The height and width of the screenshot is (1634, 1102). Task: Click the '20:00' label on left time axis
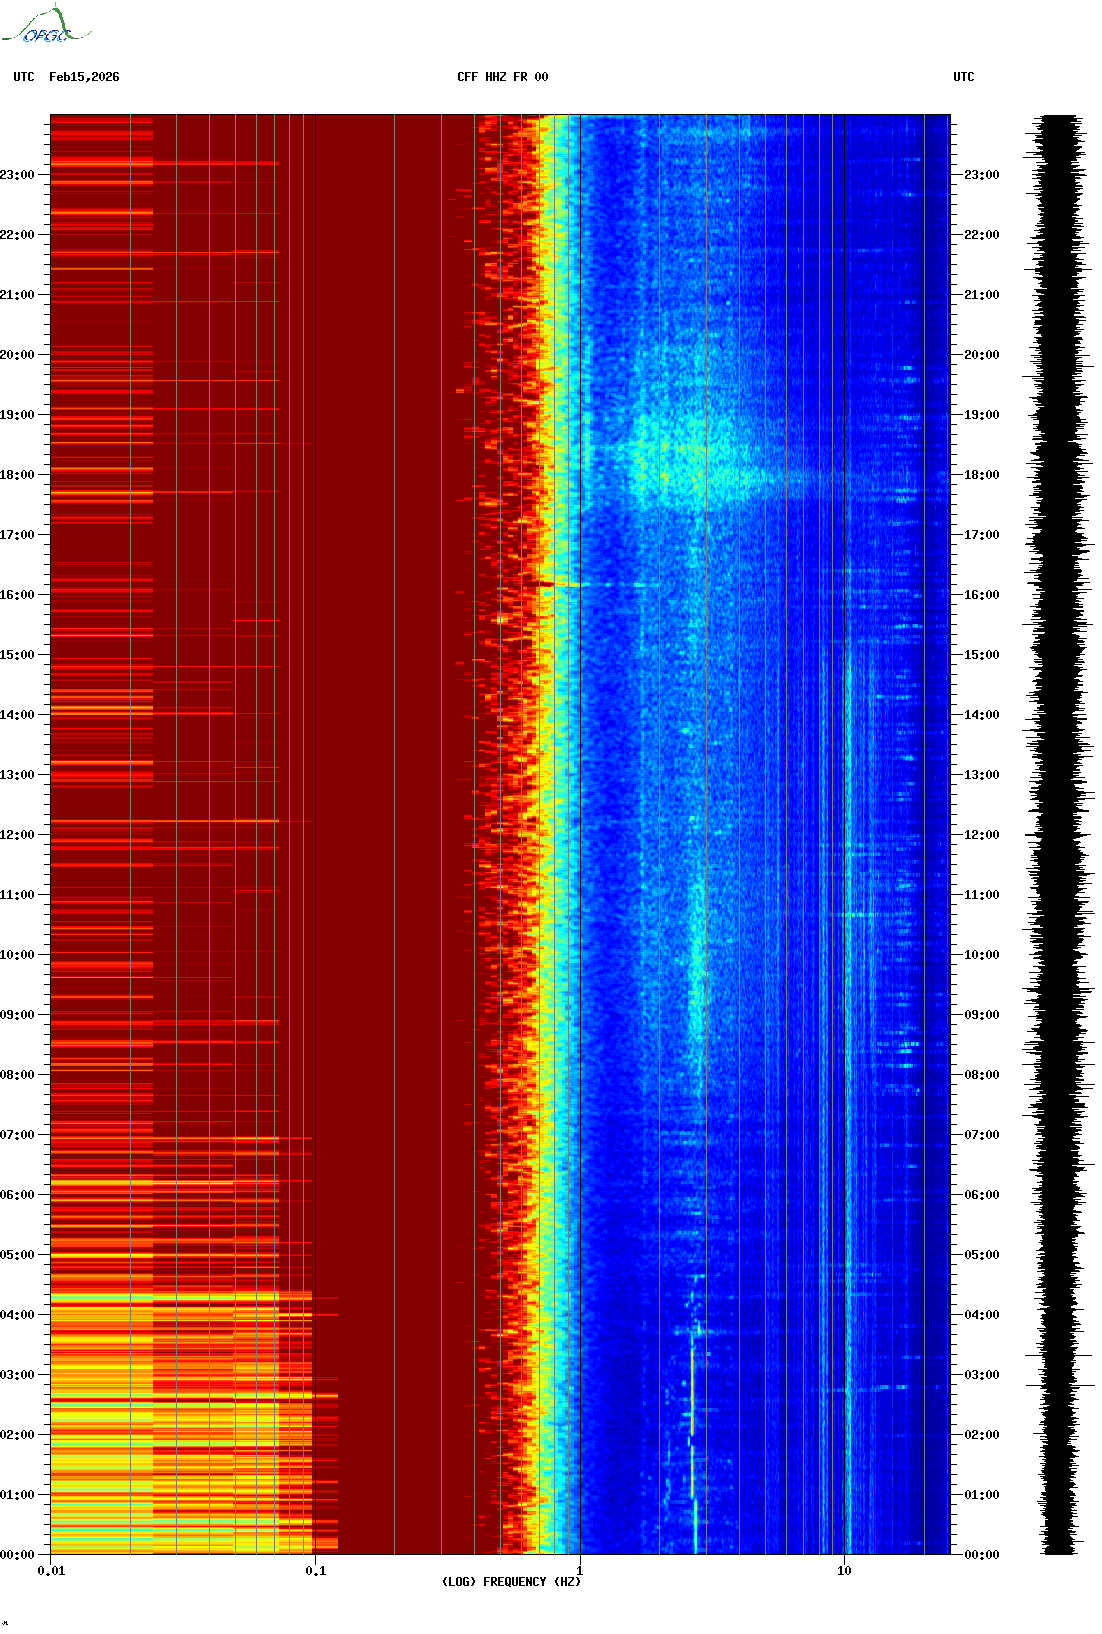pos(17,355)
